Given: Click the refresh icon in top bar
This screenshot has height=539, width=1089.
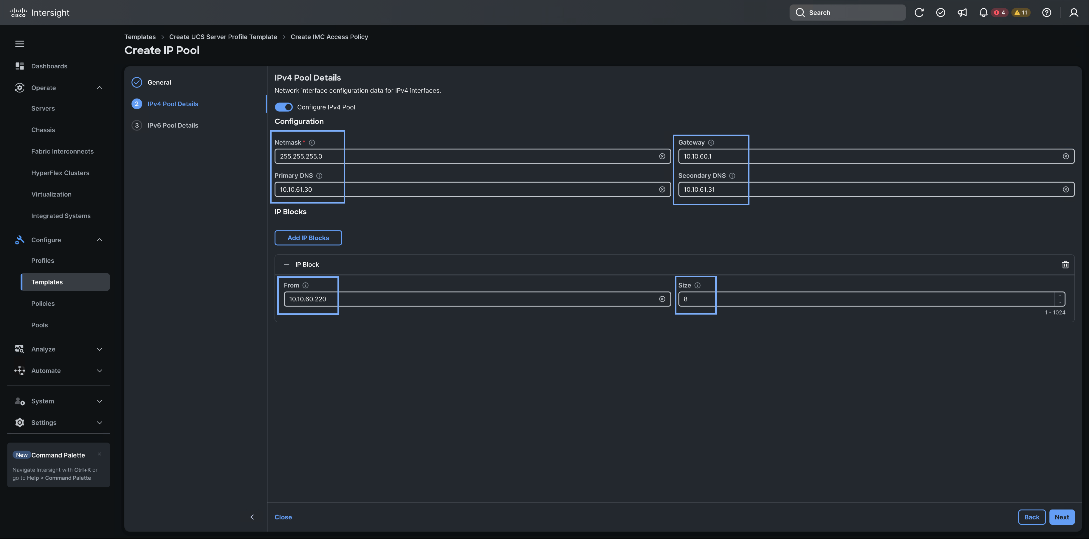Looking at the screenshot, I should click(919, 13).
